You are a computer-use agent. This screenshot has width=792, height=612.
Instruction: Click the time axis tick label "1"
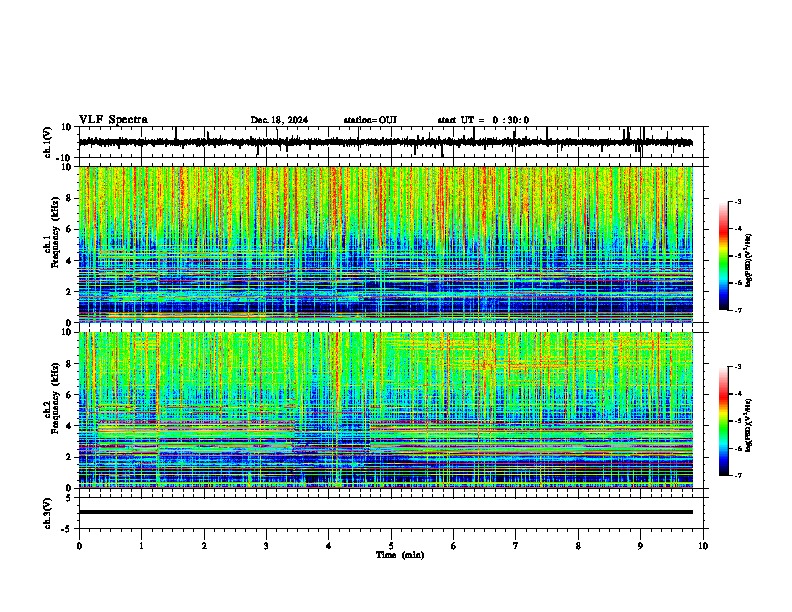142,546
